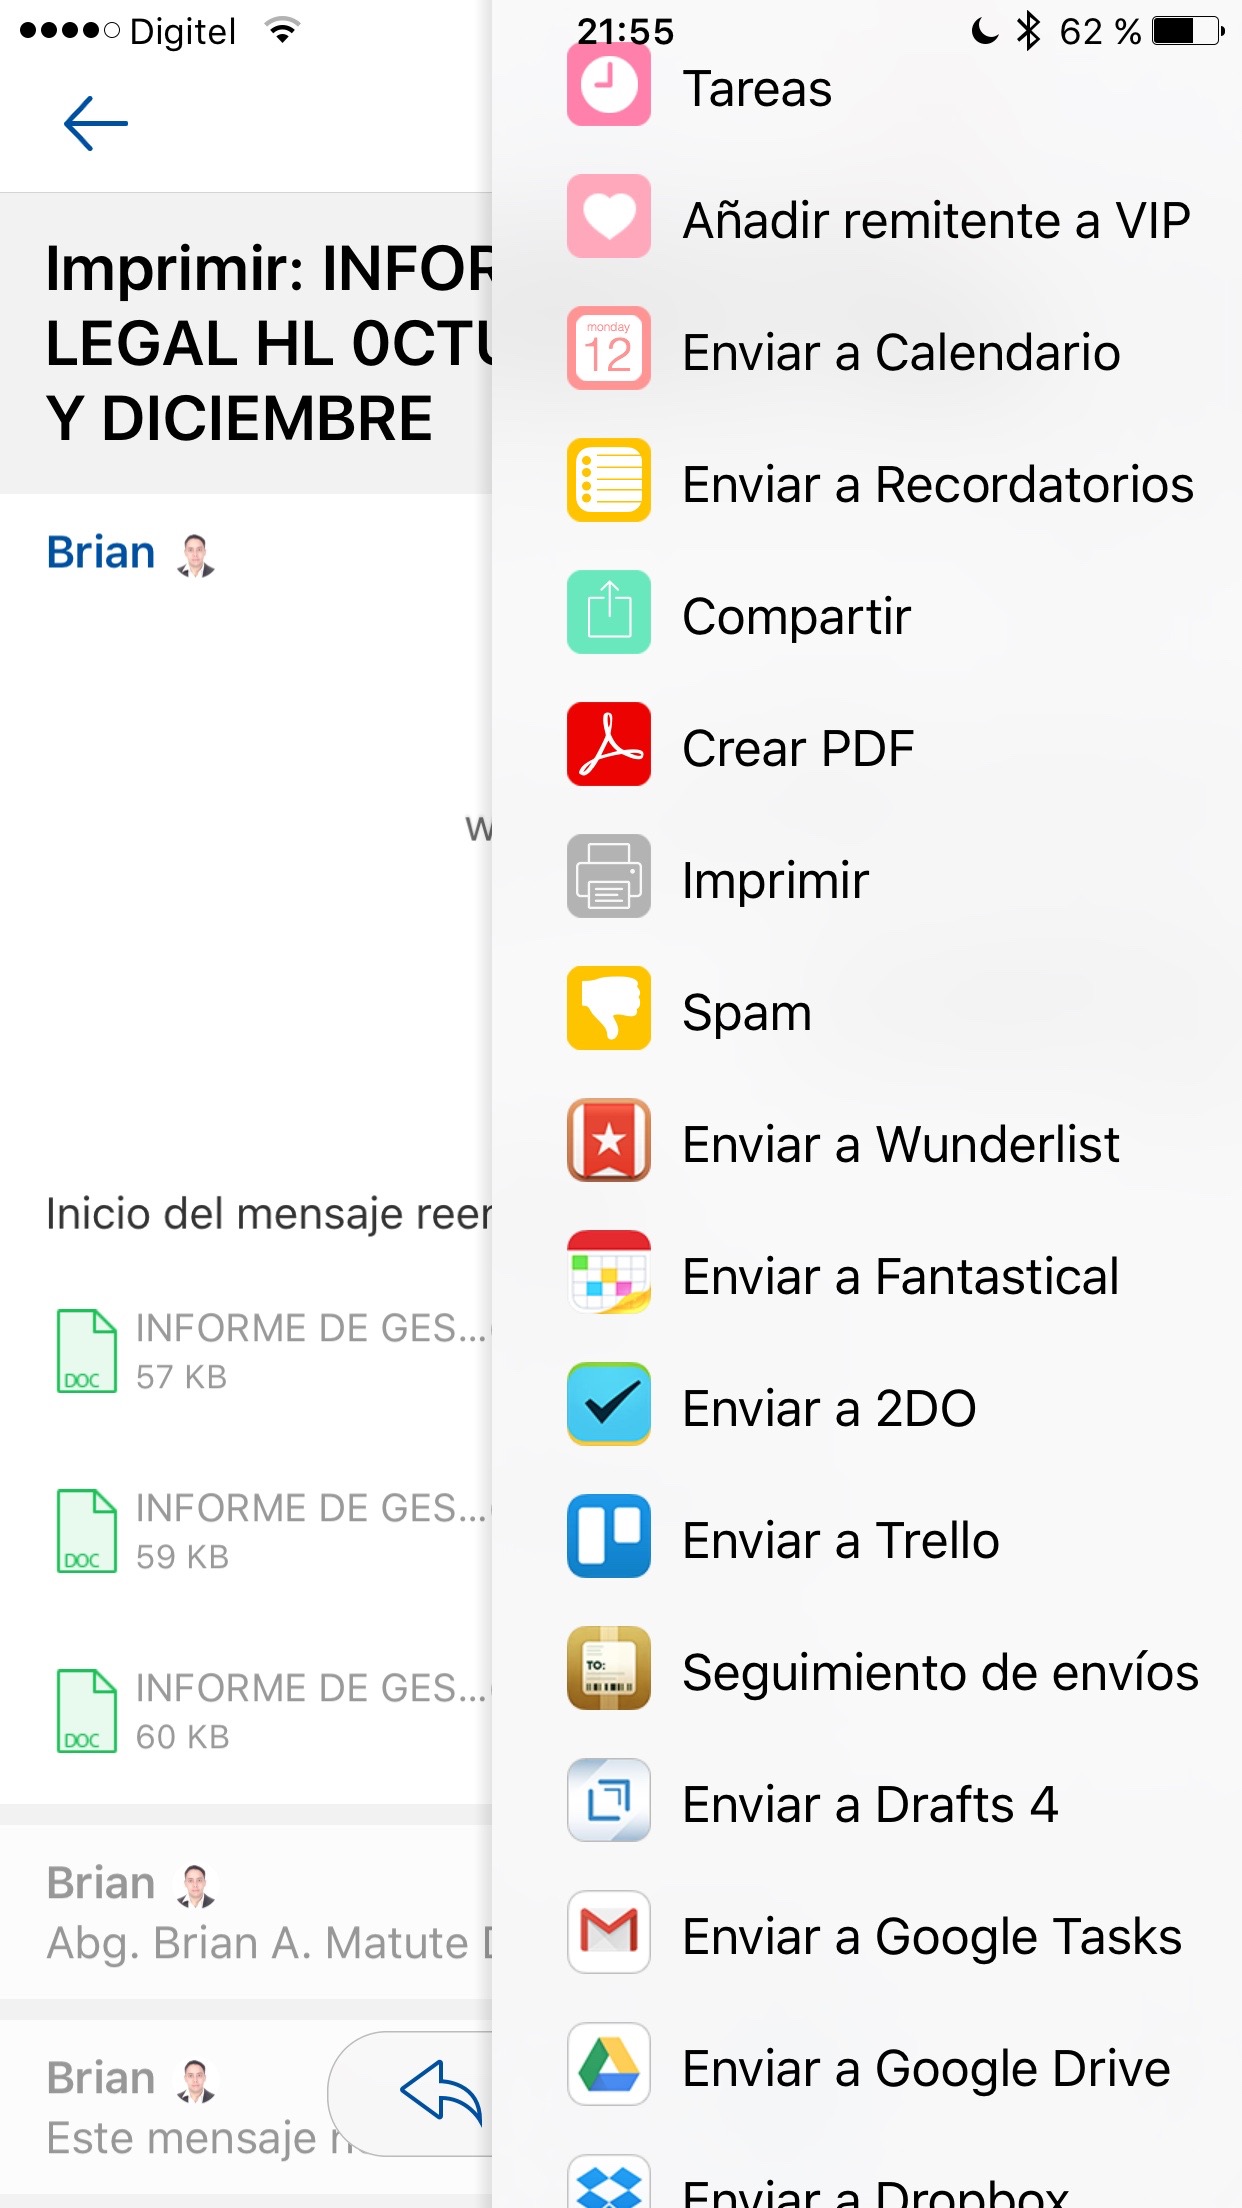Image resolution: width=1242 pixels, height=2208 pixels.
Task: Select Enviar a Google Tasks
Action: [x=932, y=1936]
